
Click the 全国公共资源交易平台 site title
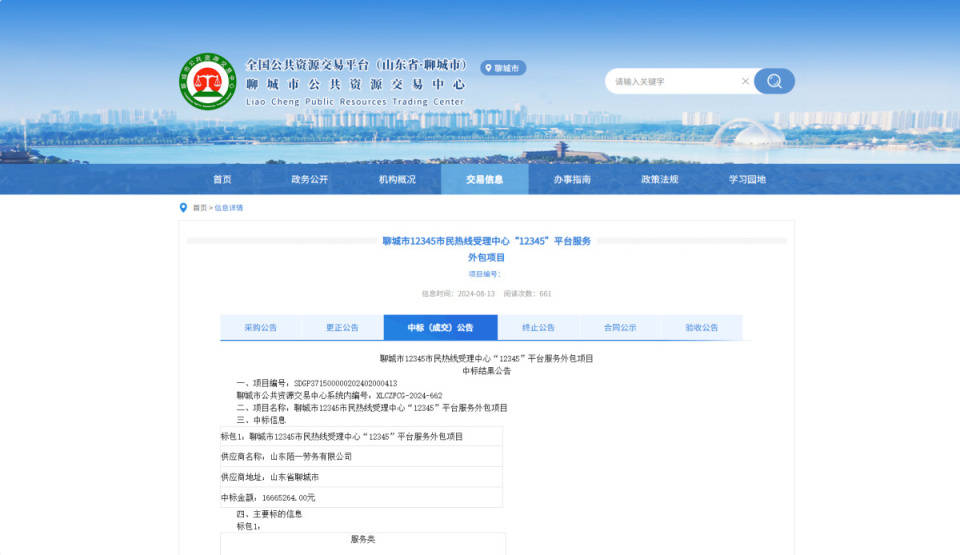356,64
